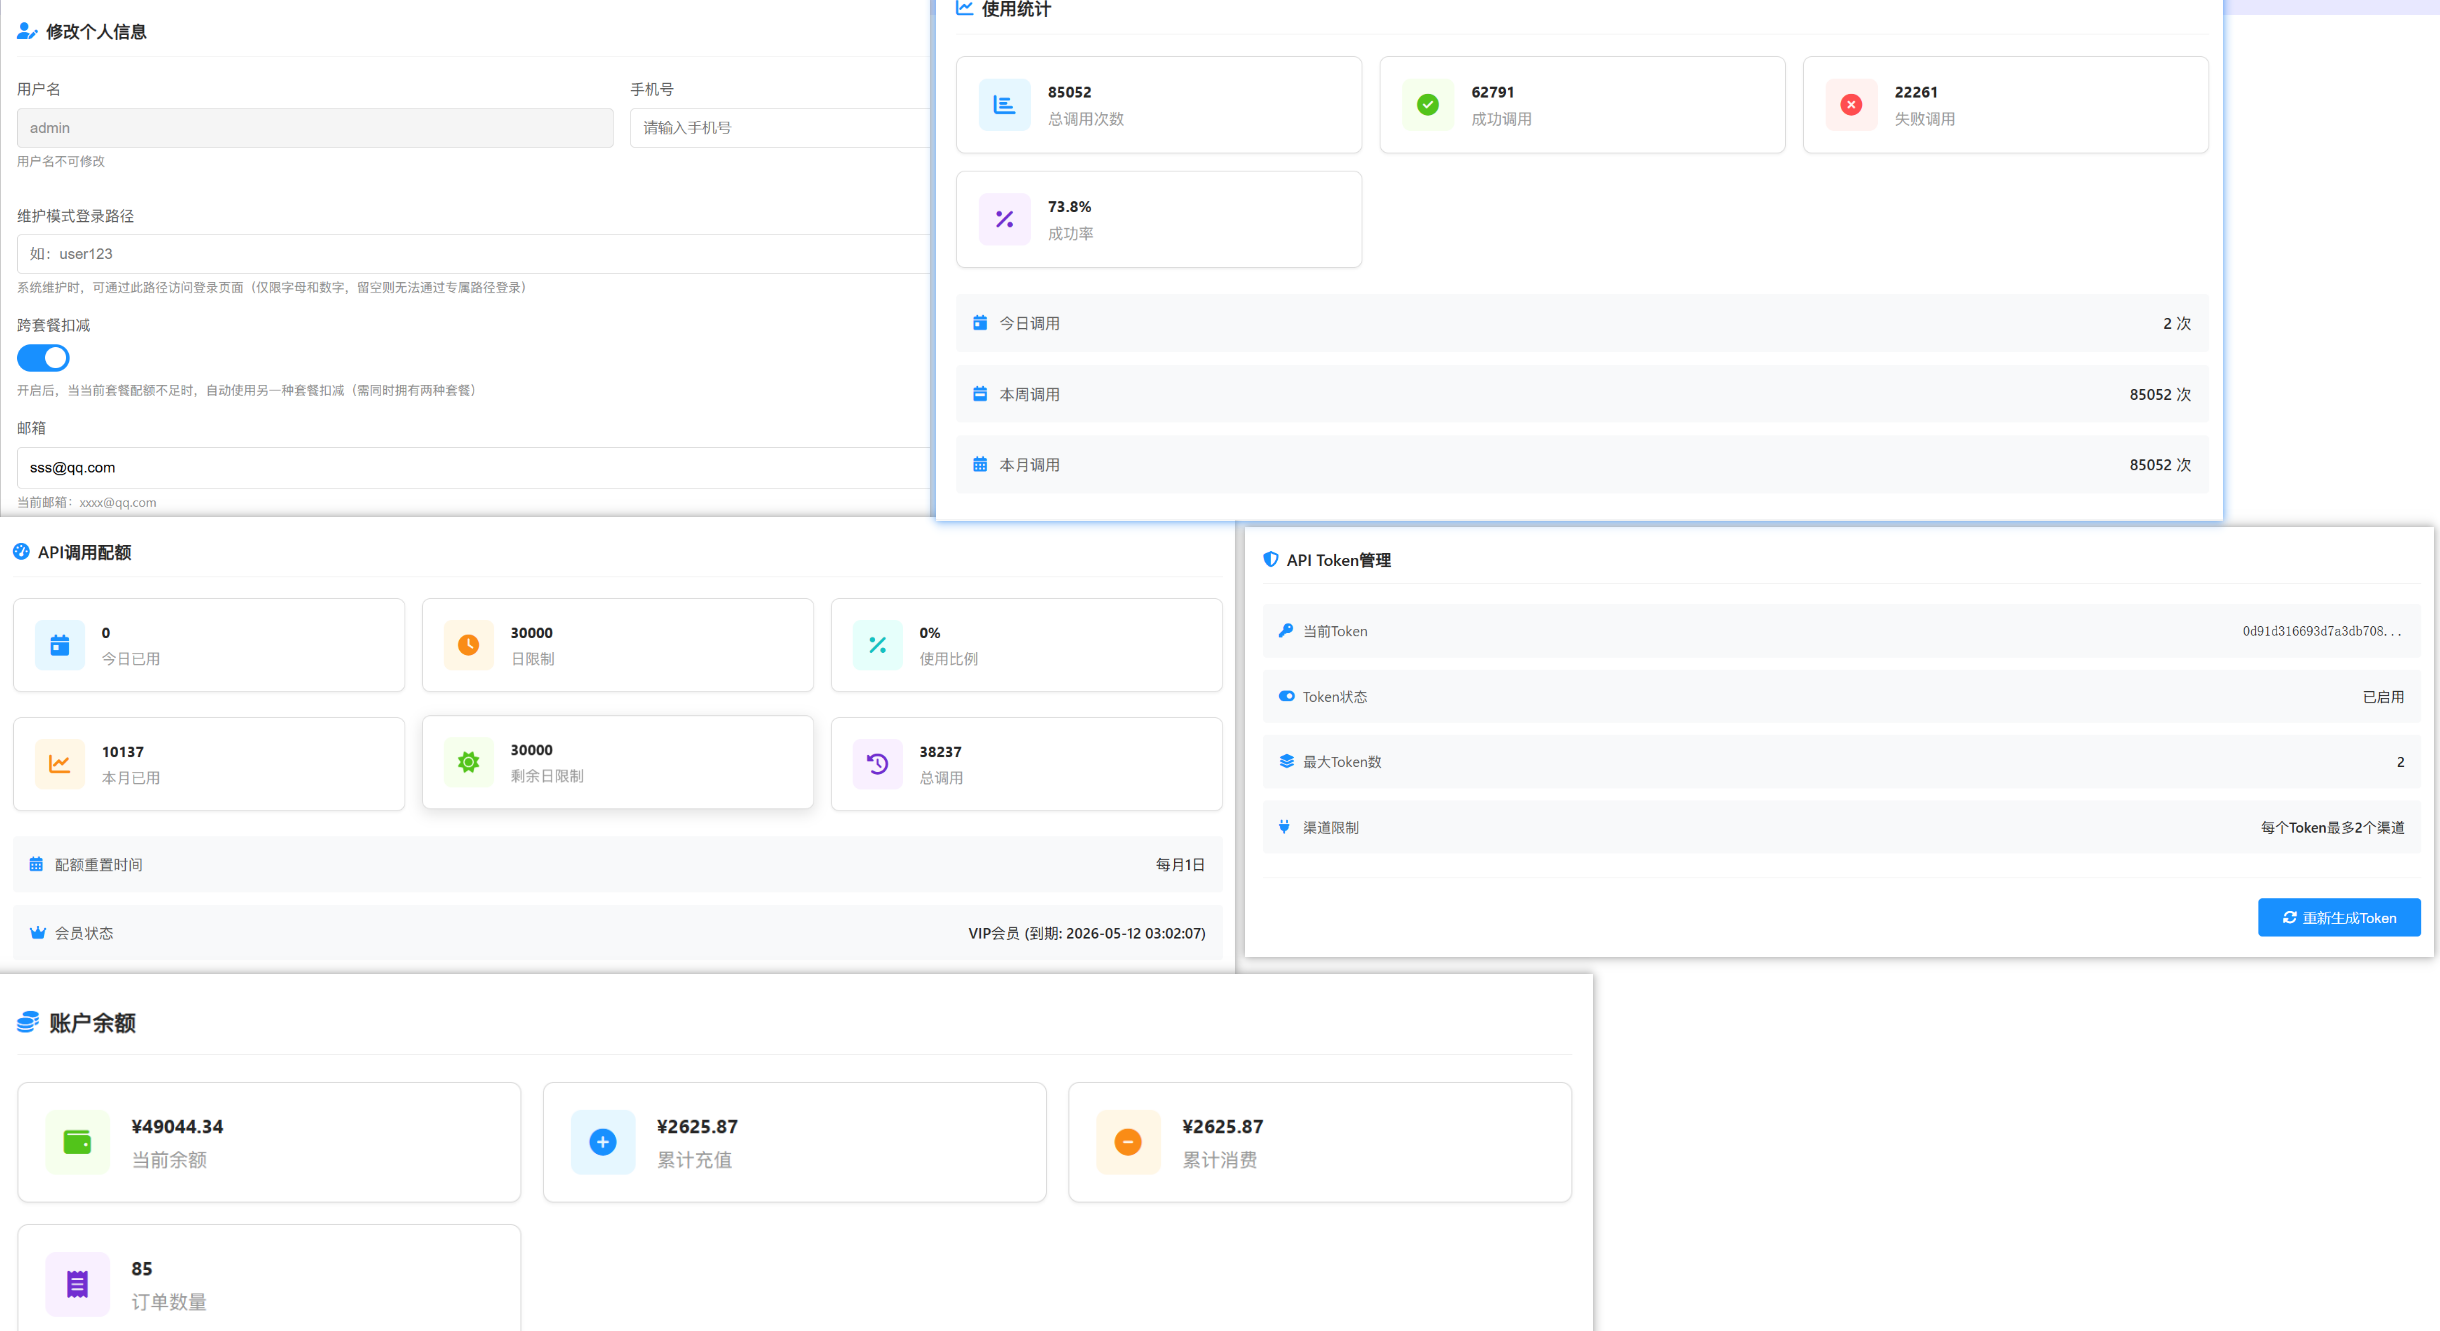Click the 今日已用 blue calendar icon
This screenshot has width=2440, height=1331.
pos(60,645)
